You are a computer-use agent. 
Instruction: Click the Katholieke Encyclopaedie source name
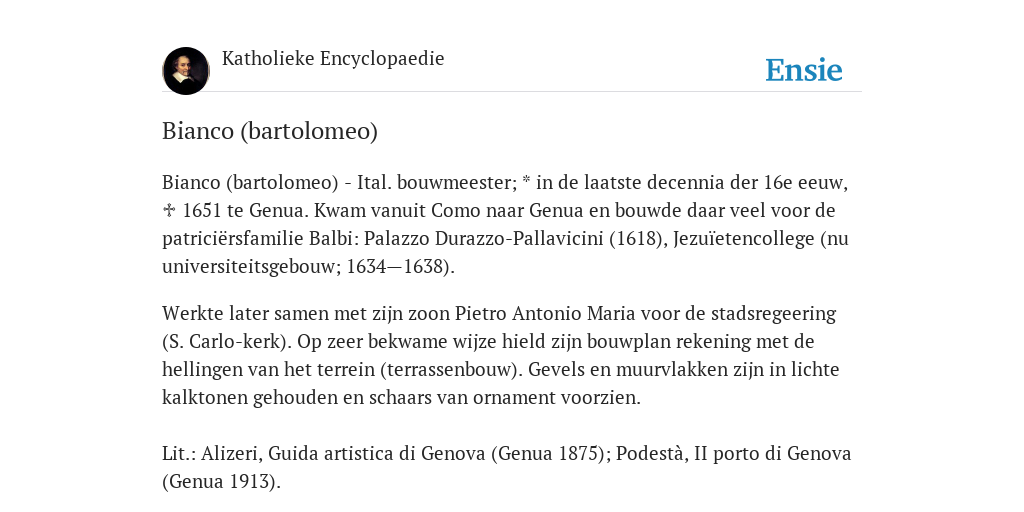[x=333, y=59]
